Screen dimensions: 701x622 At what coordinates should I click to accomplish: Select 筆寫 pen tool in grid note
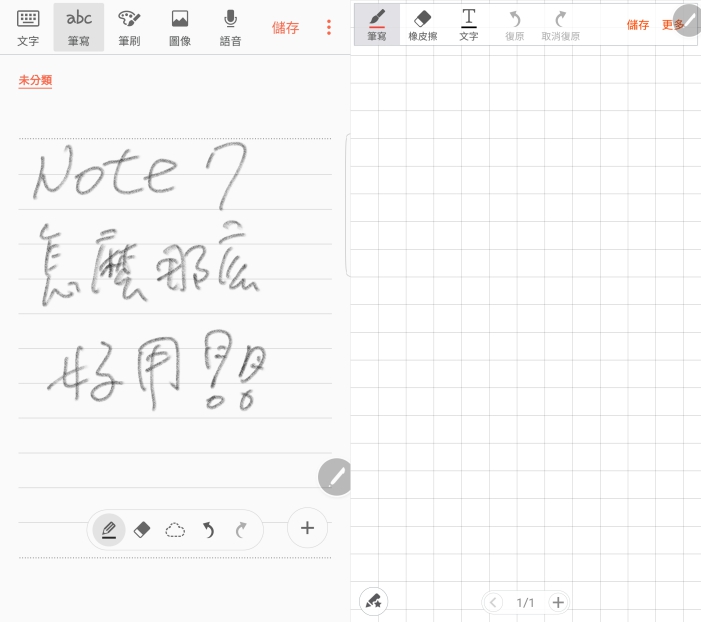pyautogui.click(x=377, y=25)
